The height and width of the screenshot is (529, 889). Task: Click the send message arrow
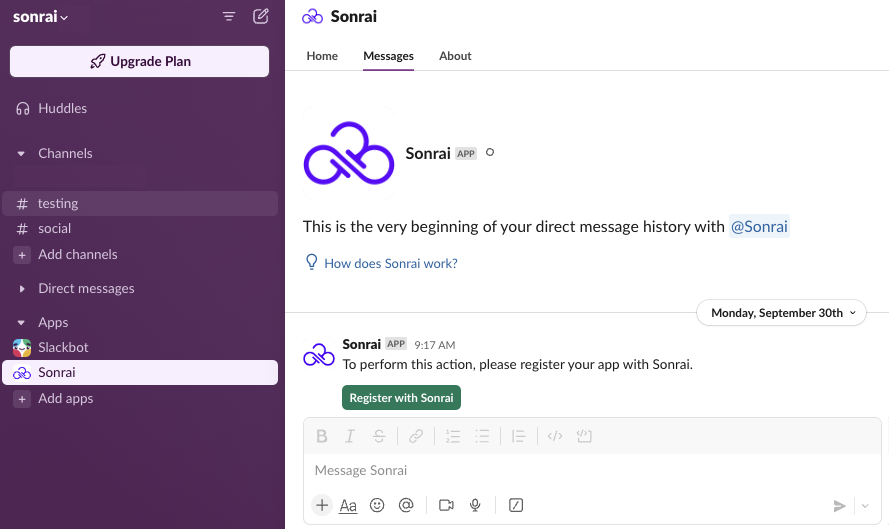[x=840, y=506]
